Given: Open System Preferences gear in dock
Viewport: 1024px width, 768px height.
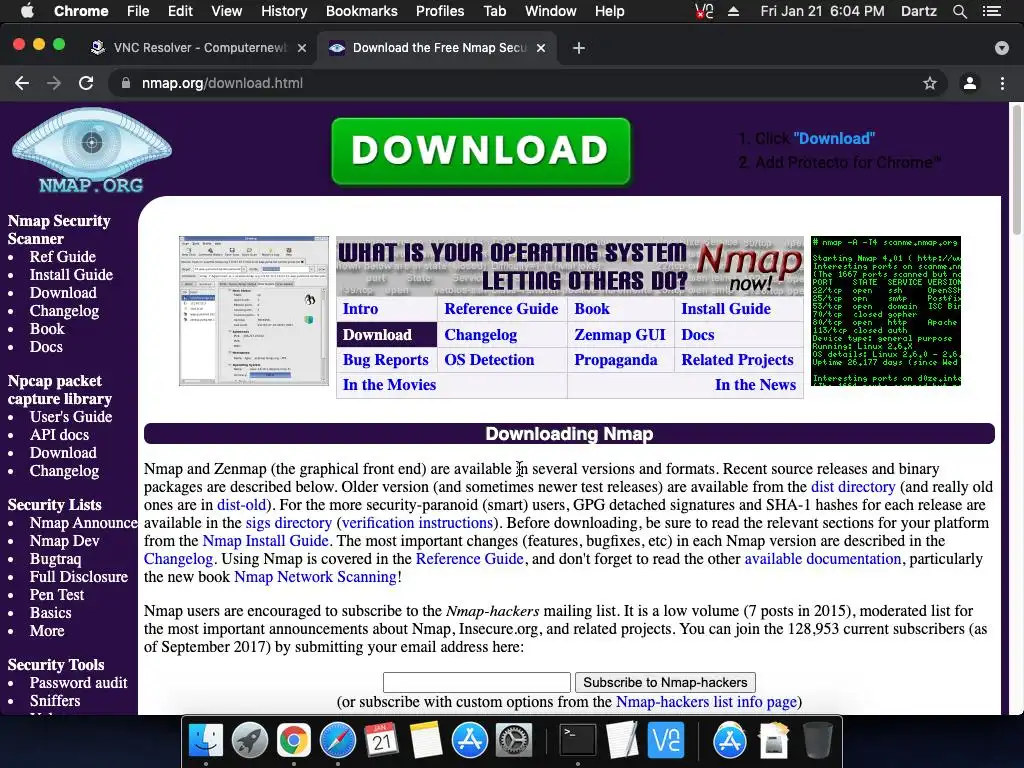Looking at the screenshot, I should tap(514, 741).
